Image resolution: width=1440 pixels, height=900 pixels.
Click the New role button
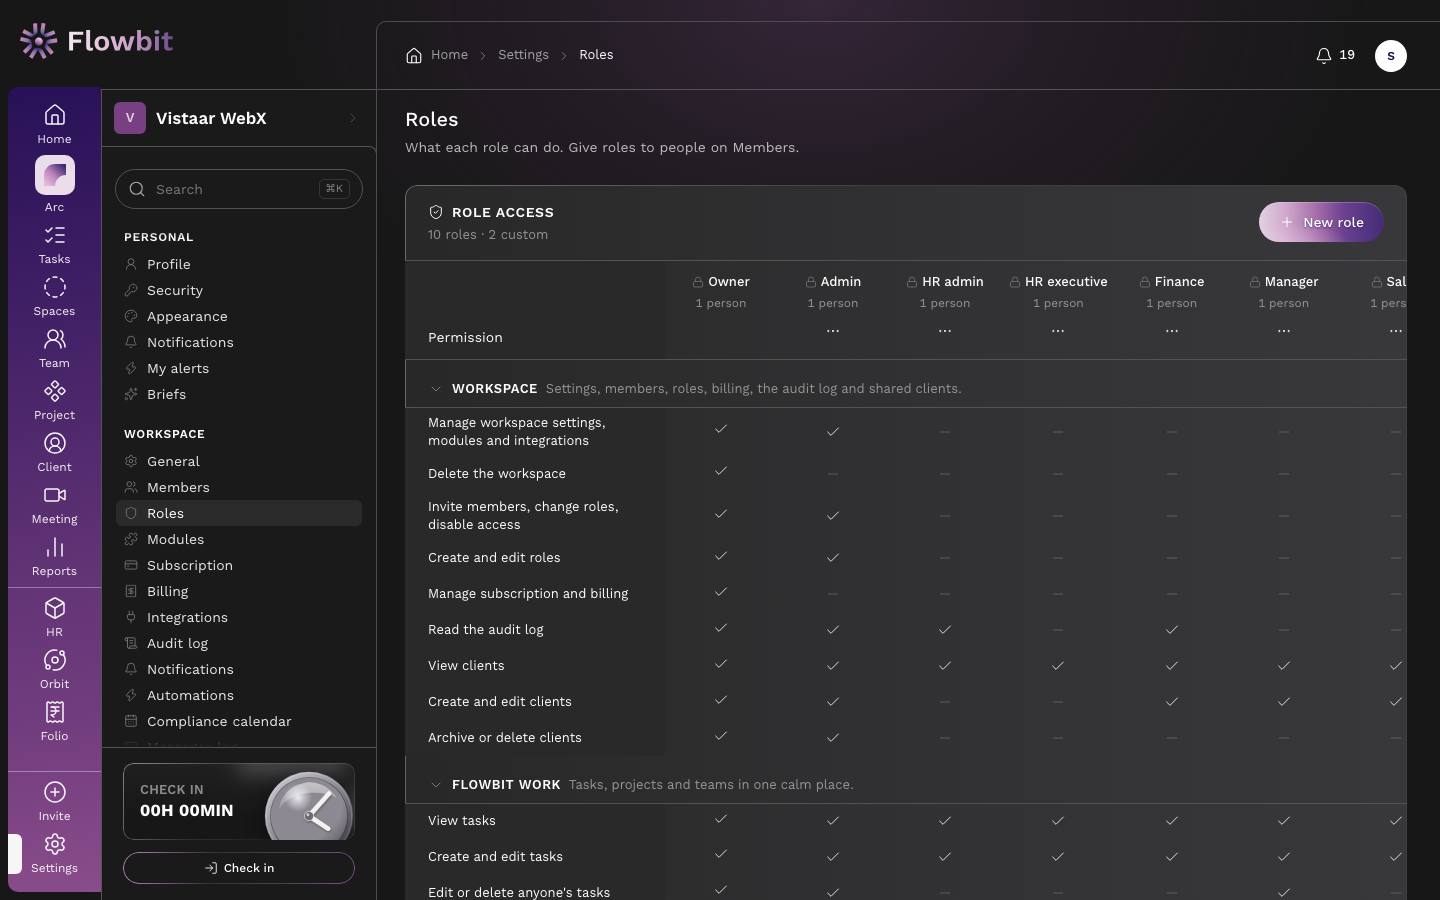coord(1321,222)
